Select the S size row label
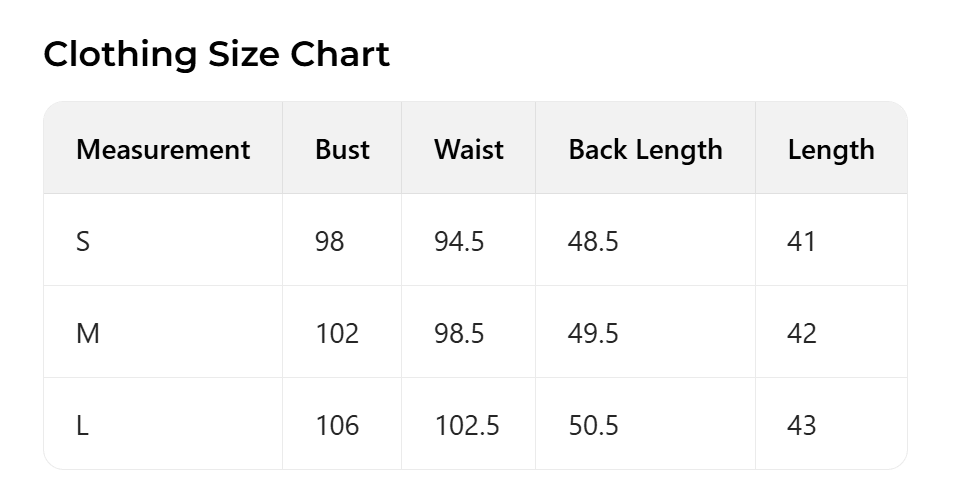959x497 pixels. click(x=83, y=242)
